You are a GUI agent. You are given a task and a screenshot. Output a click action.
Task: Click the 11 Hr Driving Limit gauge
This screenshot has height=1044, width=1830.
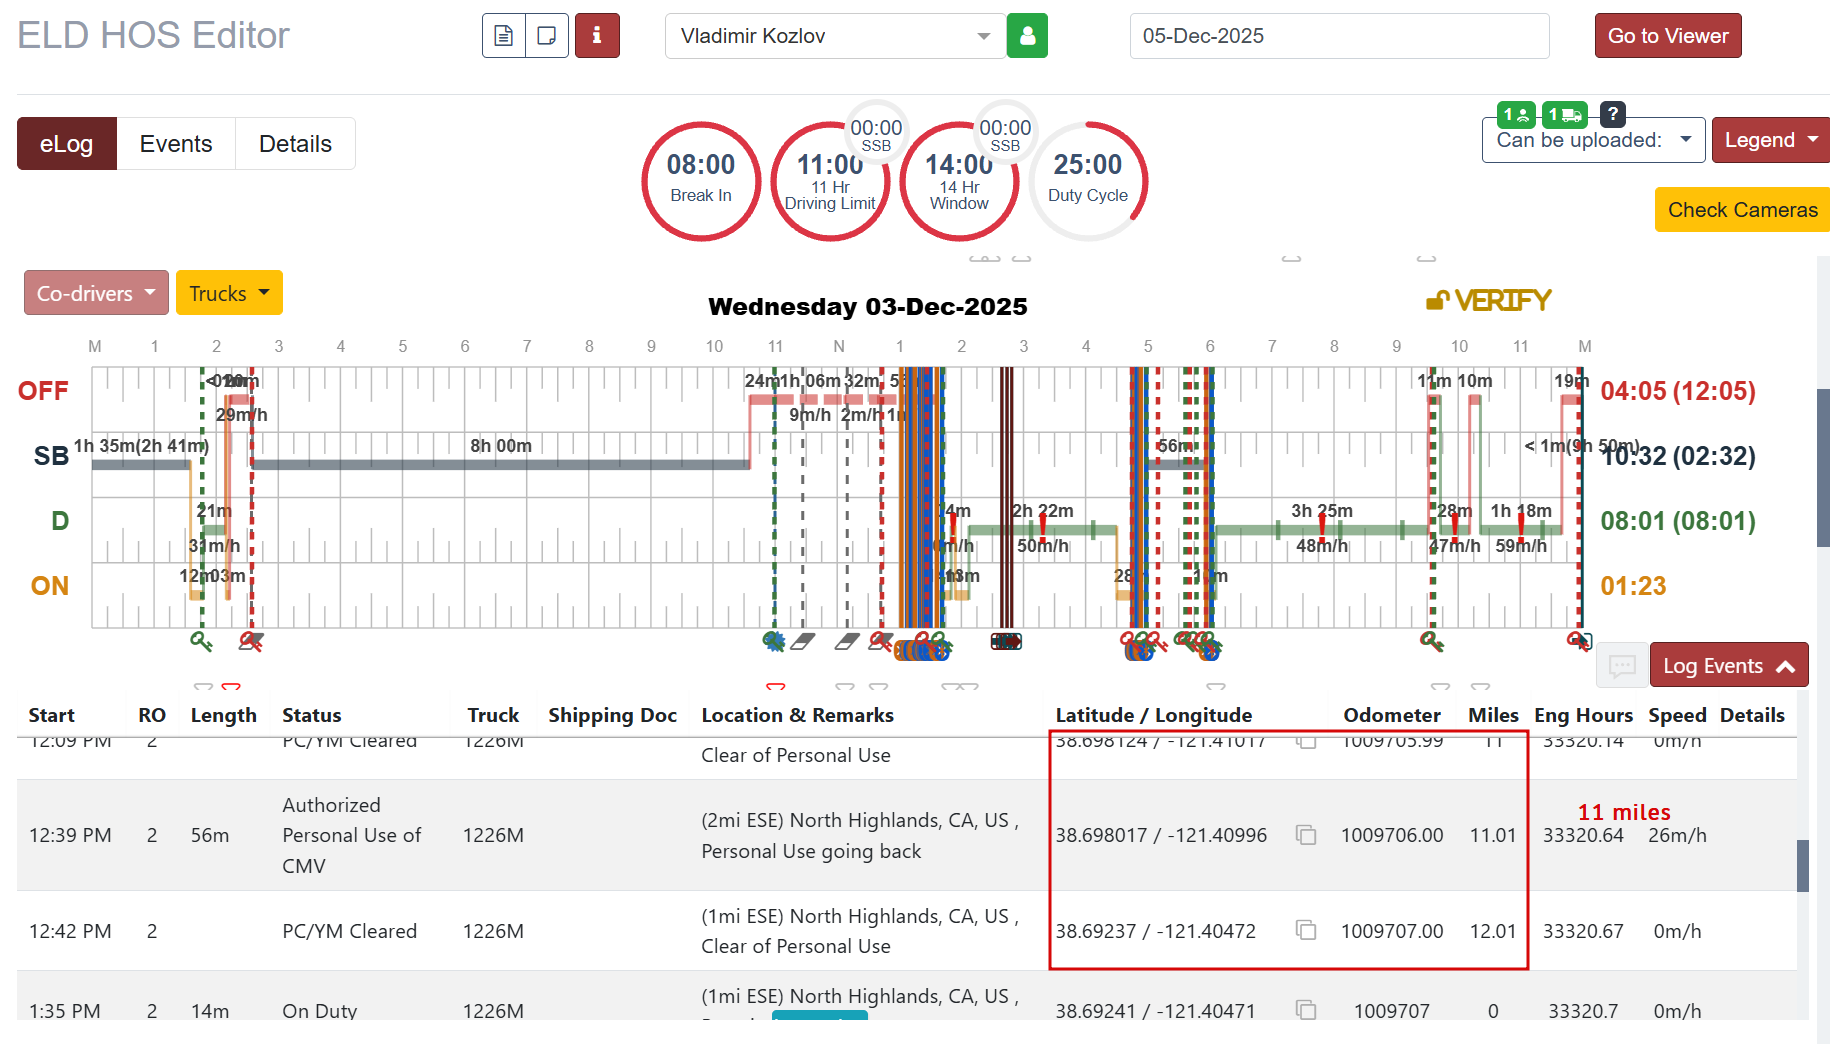[x=830, y=181]
